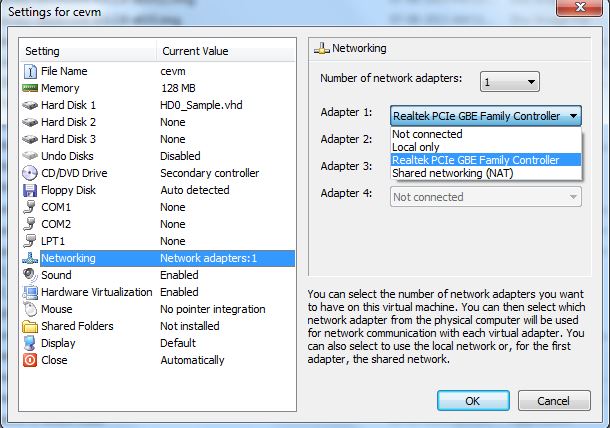Click 'Network adapters:1' value text
Viewport: 610px width, 428px height.
click(x=209, y=258)
